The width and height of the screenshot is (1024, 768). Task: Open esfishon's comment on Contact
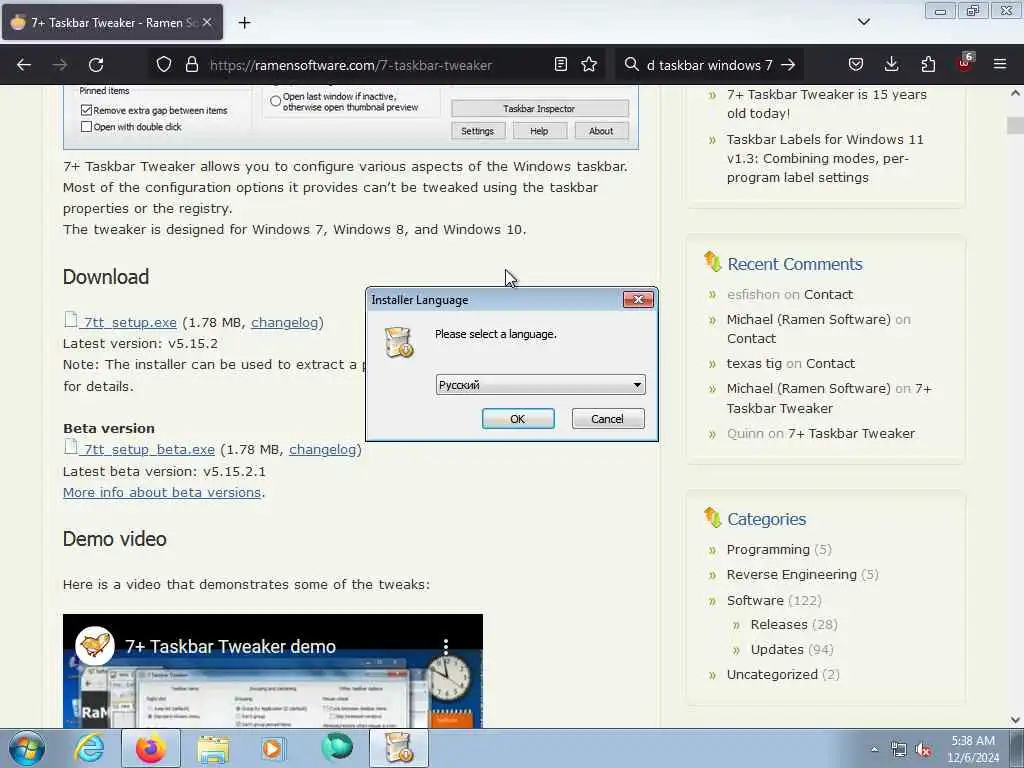pyautogui.click(x=828, y=295)
